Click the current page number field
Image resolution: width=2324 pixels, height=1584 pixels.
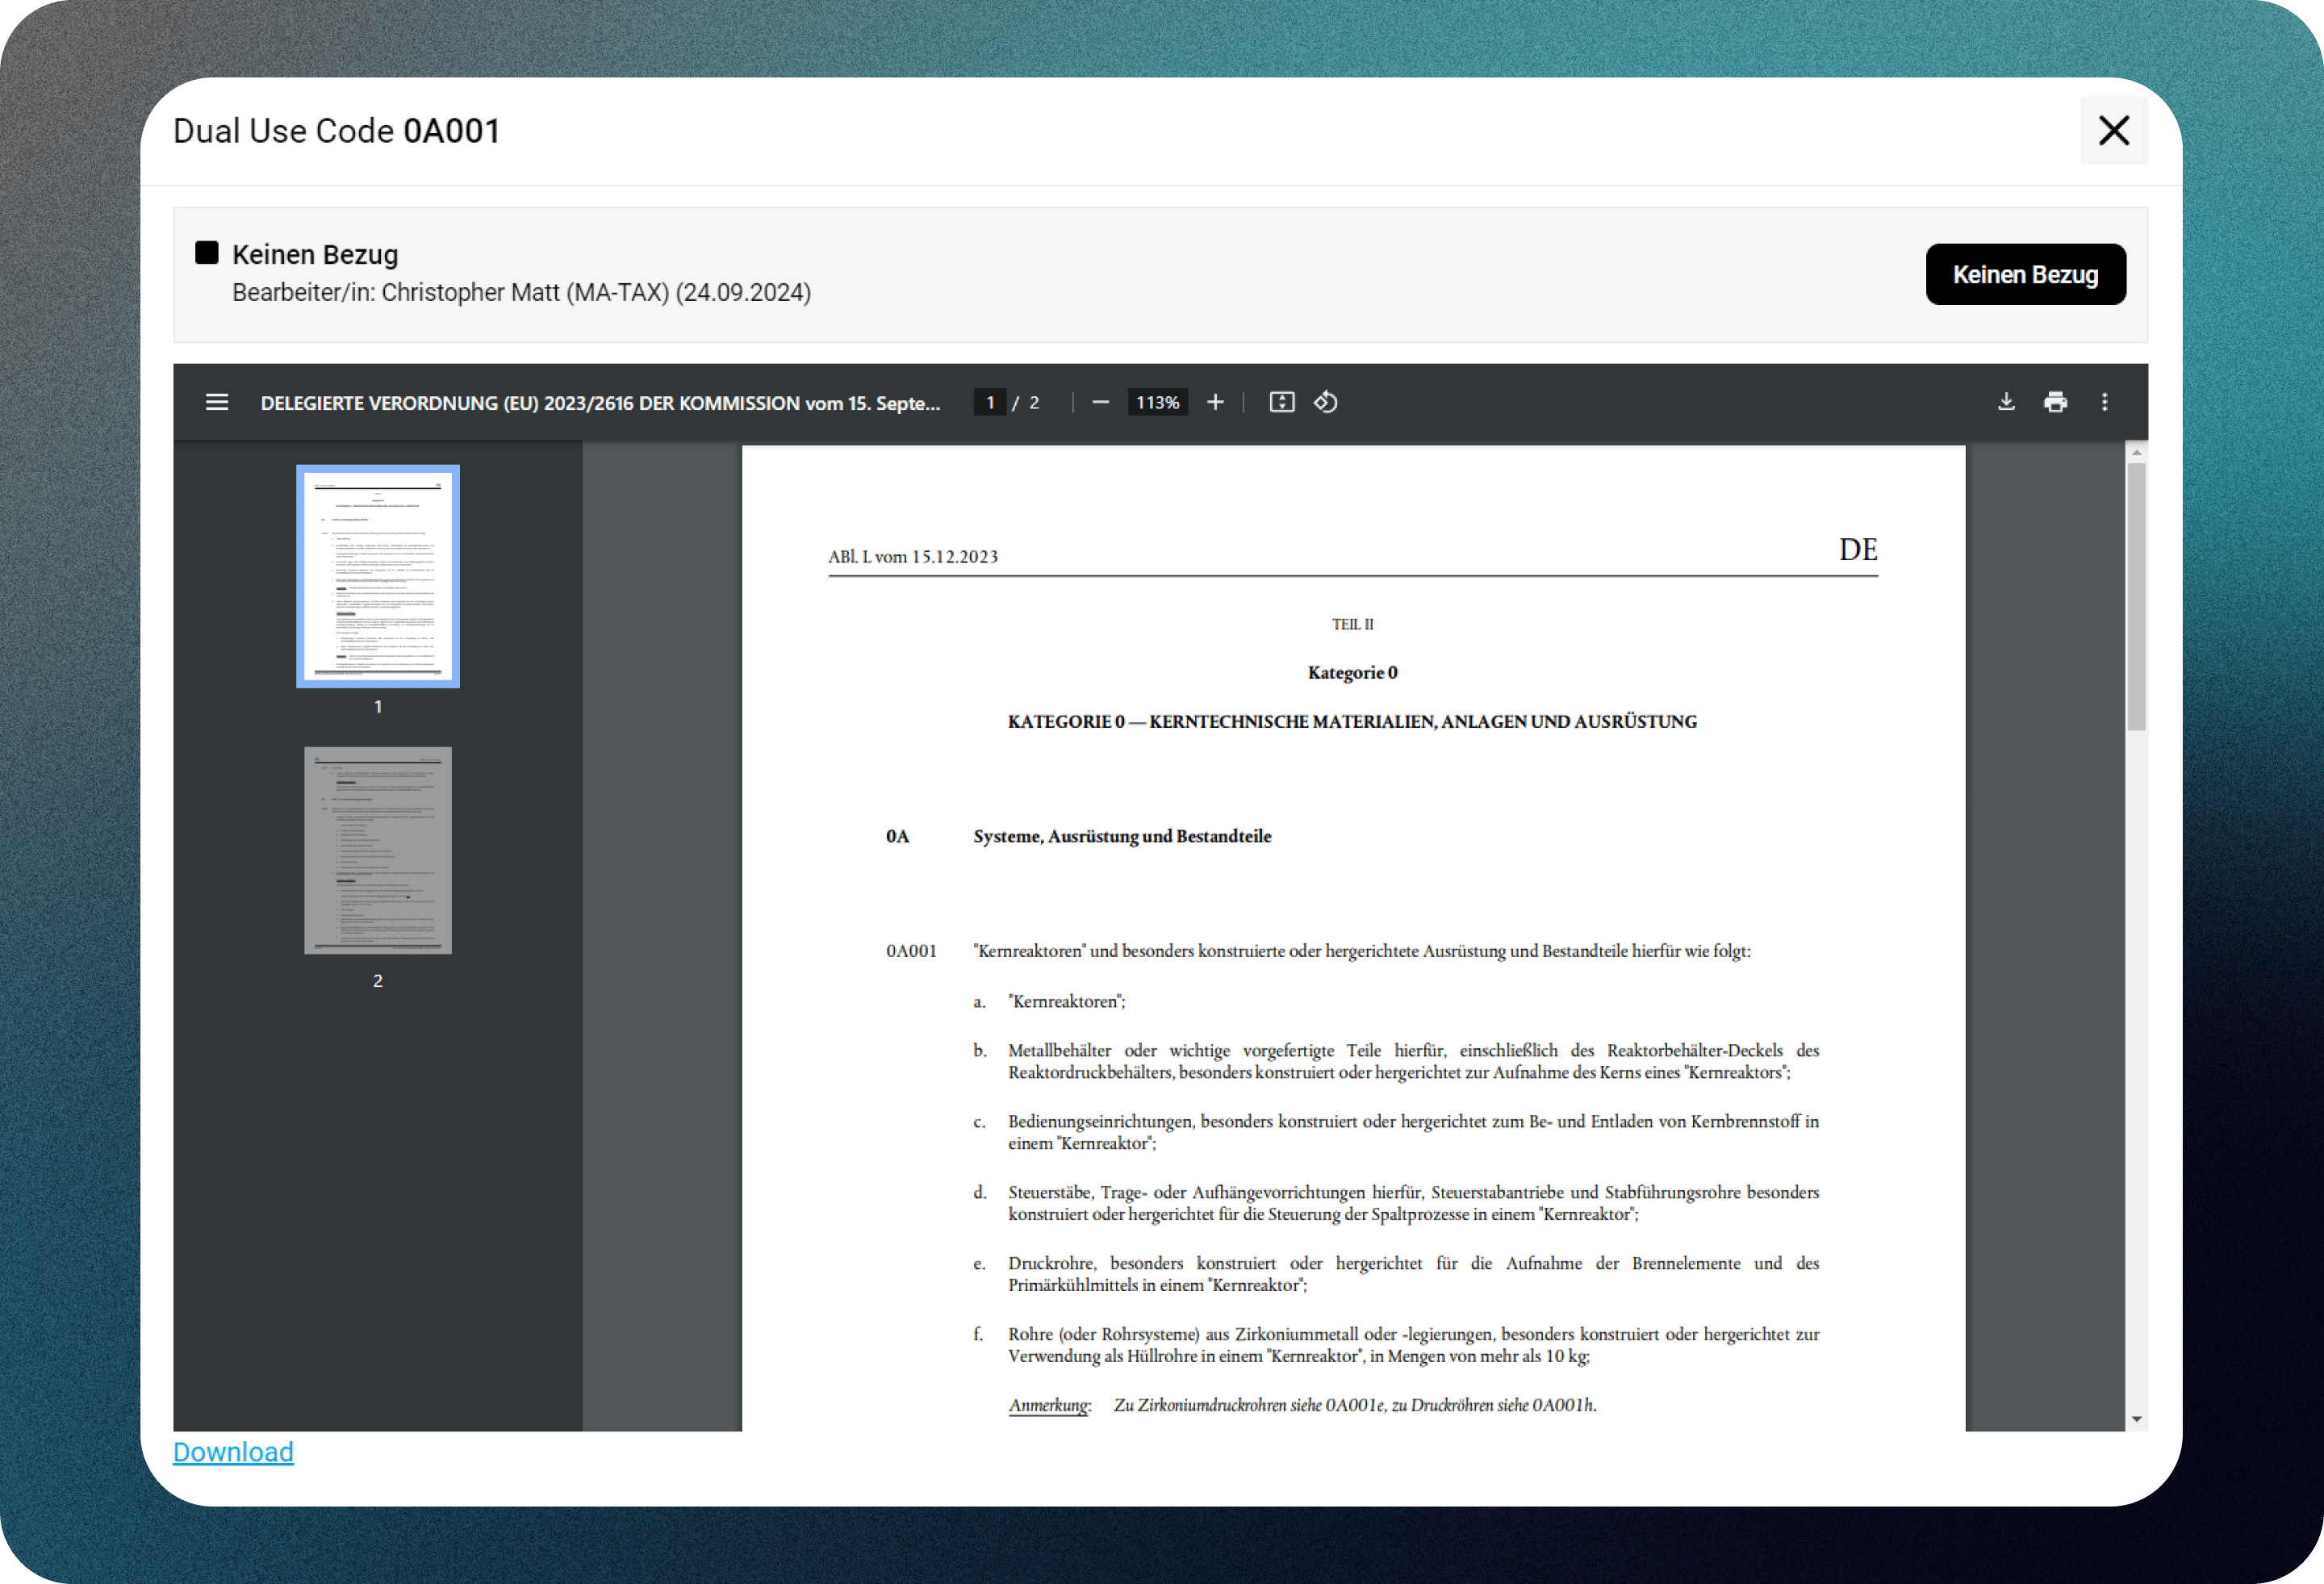click(x=990, y=402)
